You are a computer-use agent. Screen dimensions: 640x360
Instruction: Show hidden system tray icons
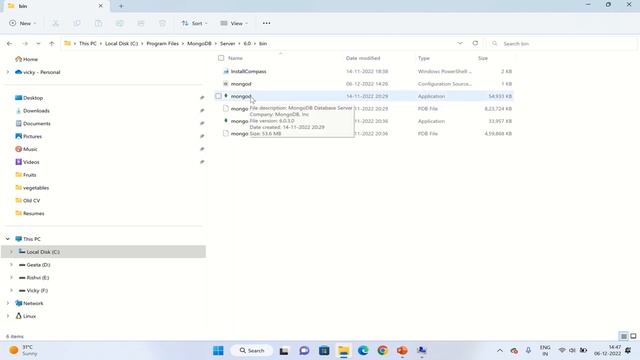[500, 350]
